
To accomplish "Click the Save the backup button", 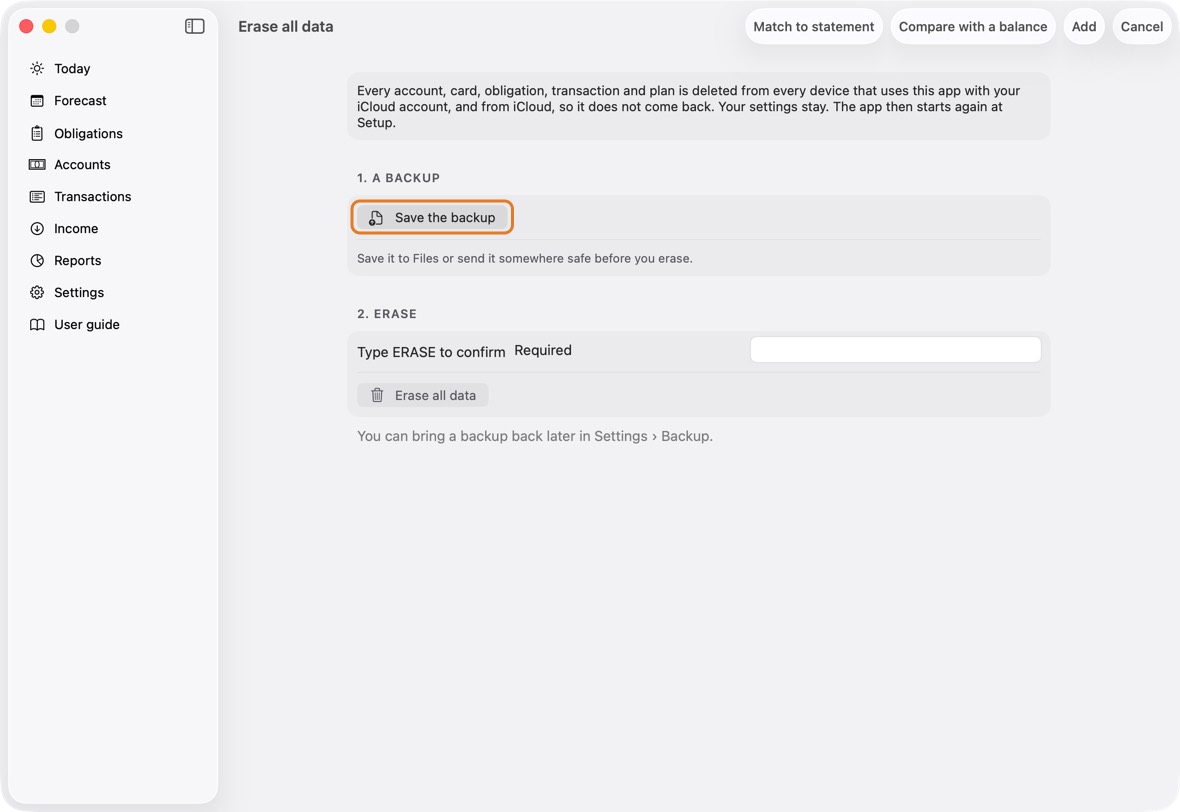I will pyautogui.click(x=433, y=217).
